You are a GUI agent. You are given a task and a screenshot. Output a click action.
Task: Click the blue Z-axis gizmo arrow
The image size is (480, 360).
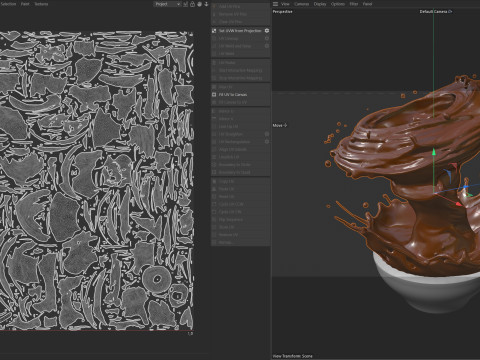coord(466,187)
